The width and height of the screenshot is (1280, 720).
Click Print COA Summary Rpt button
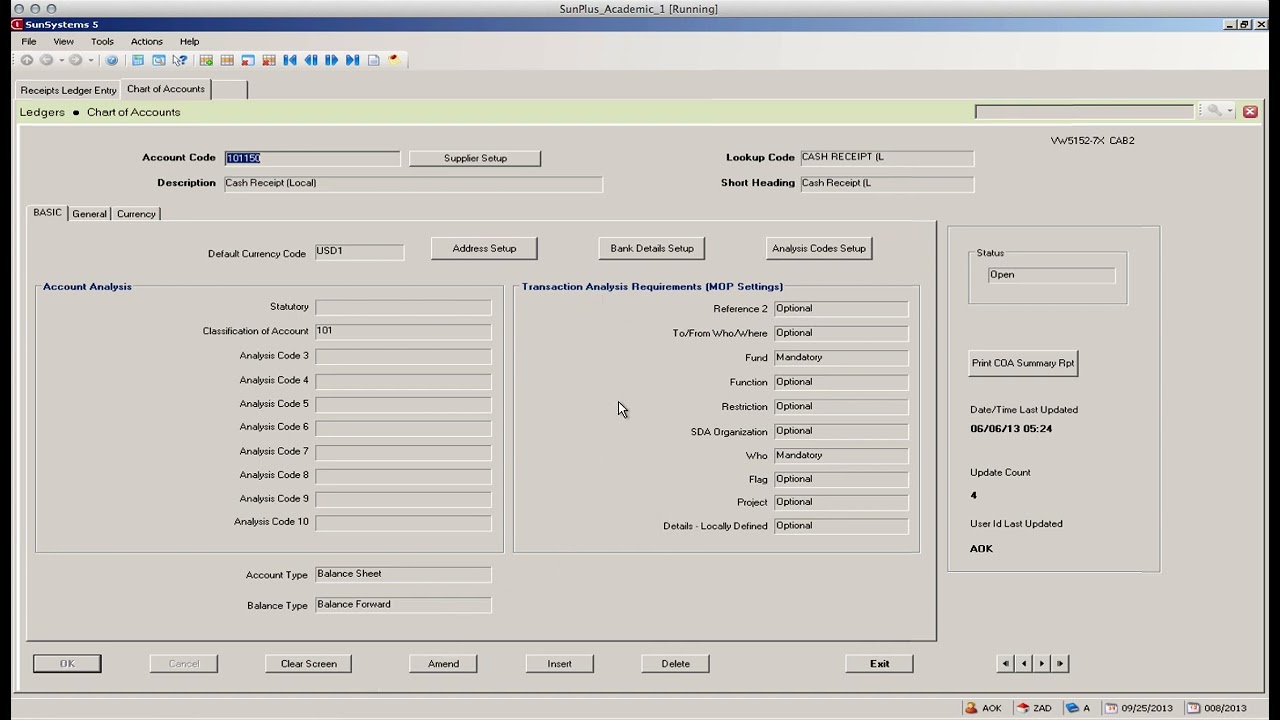click(1023, 363)
